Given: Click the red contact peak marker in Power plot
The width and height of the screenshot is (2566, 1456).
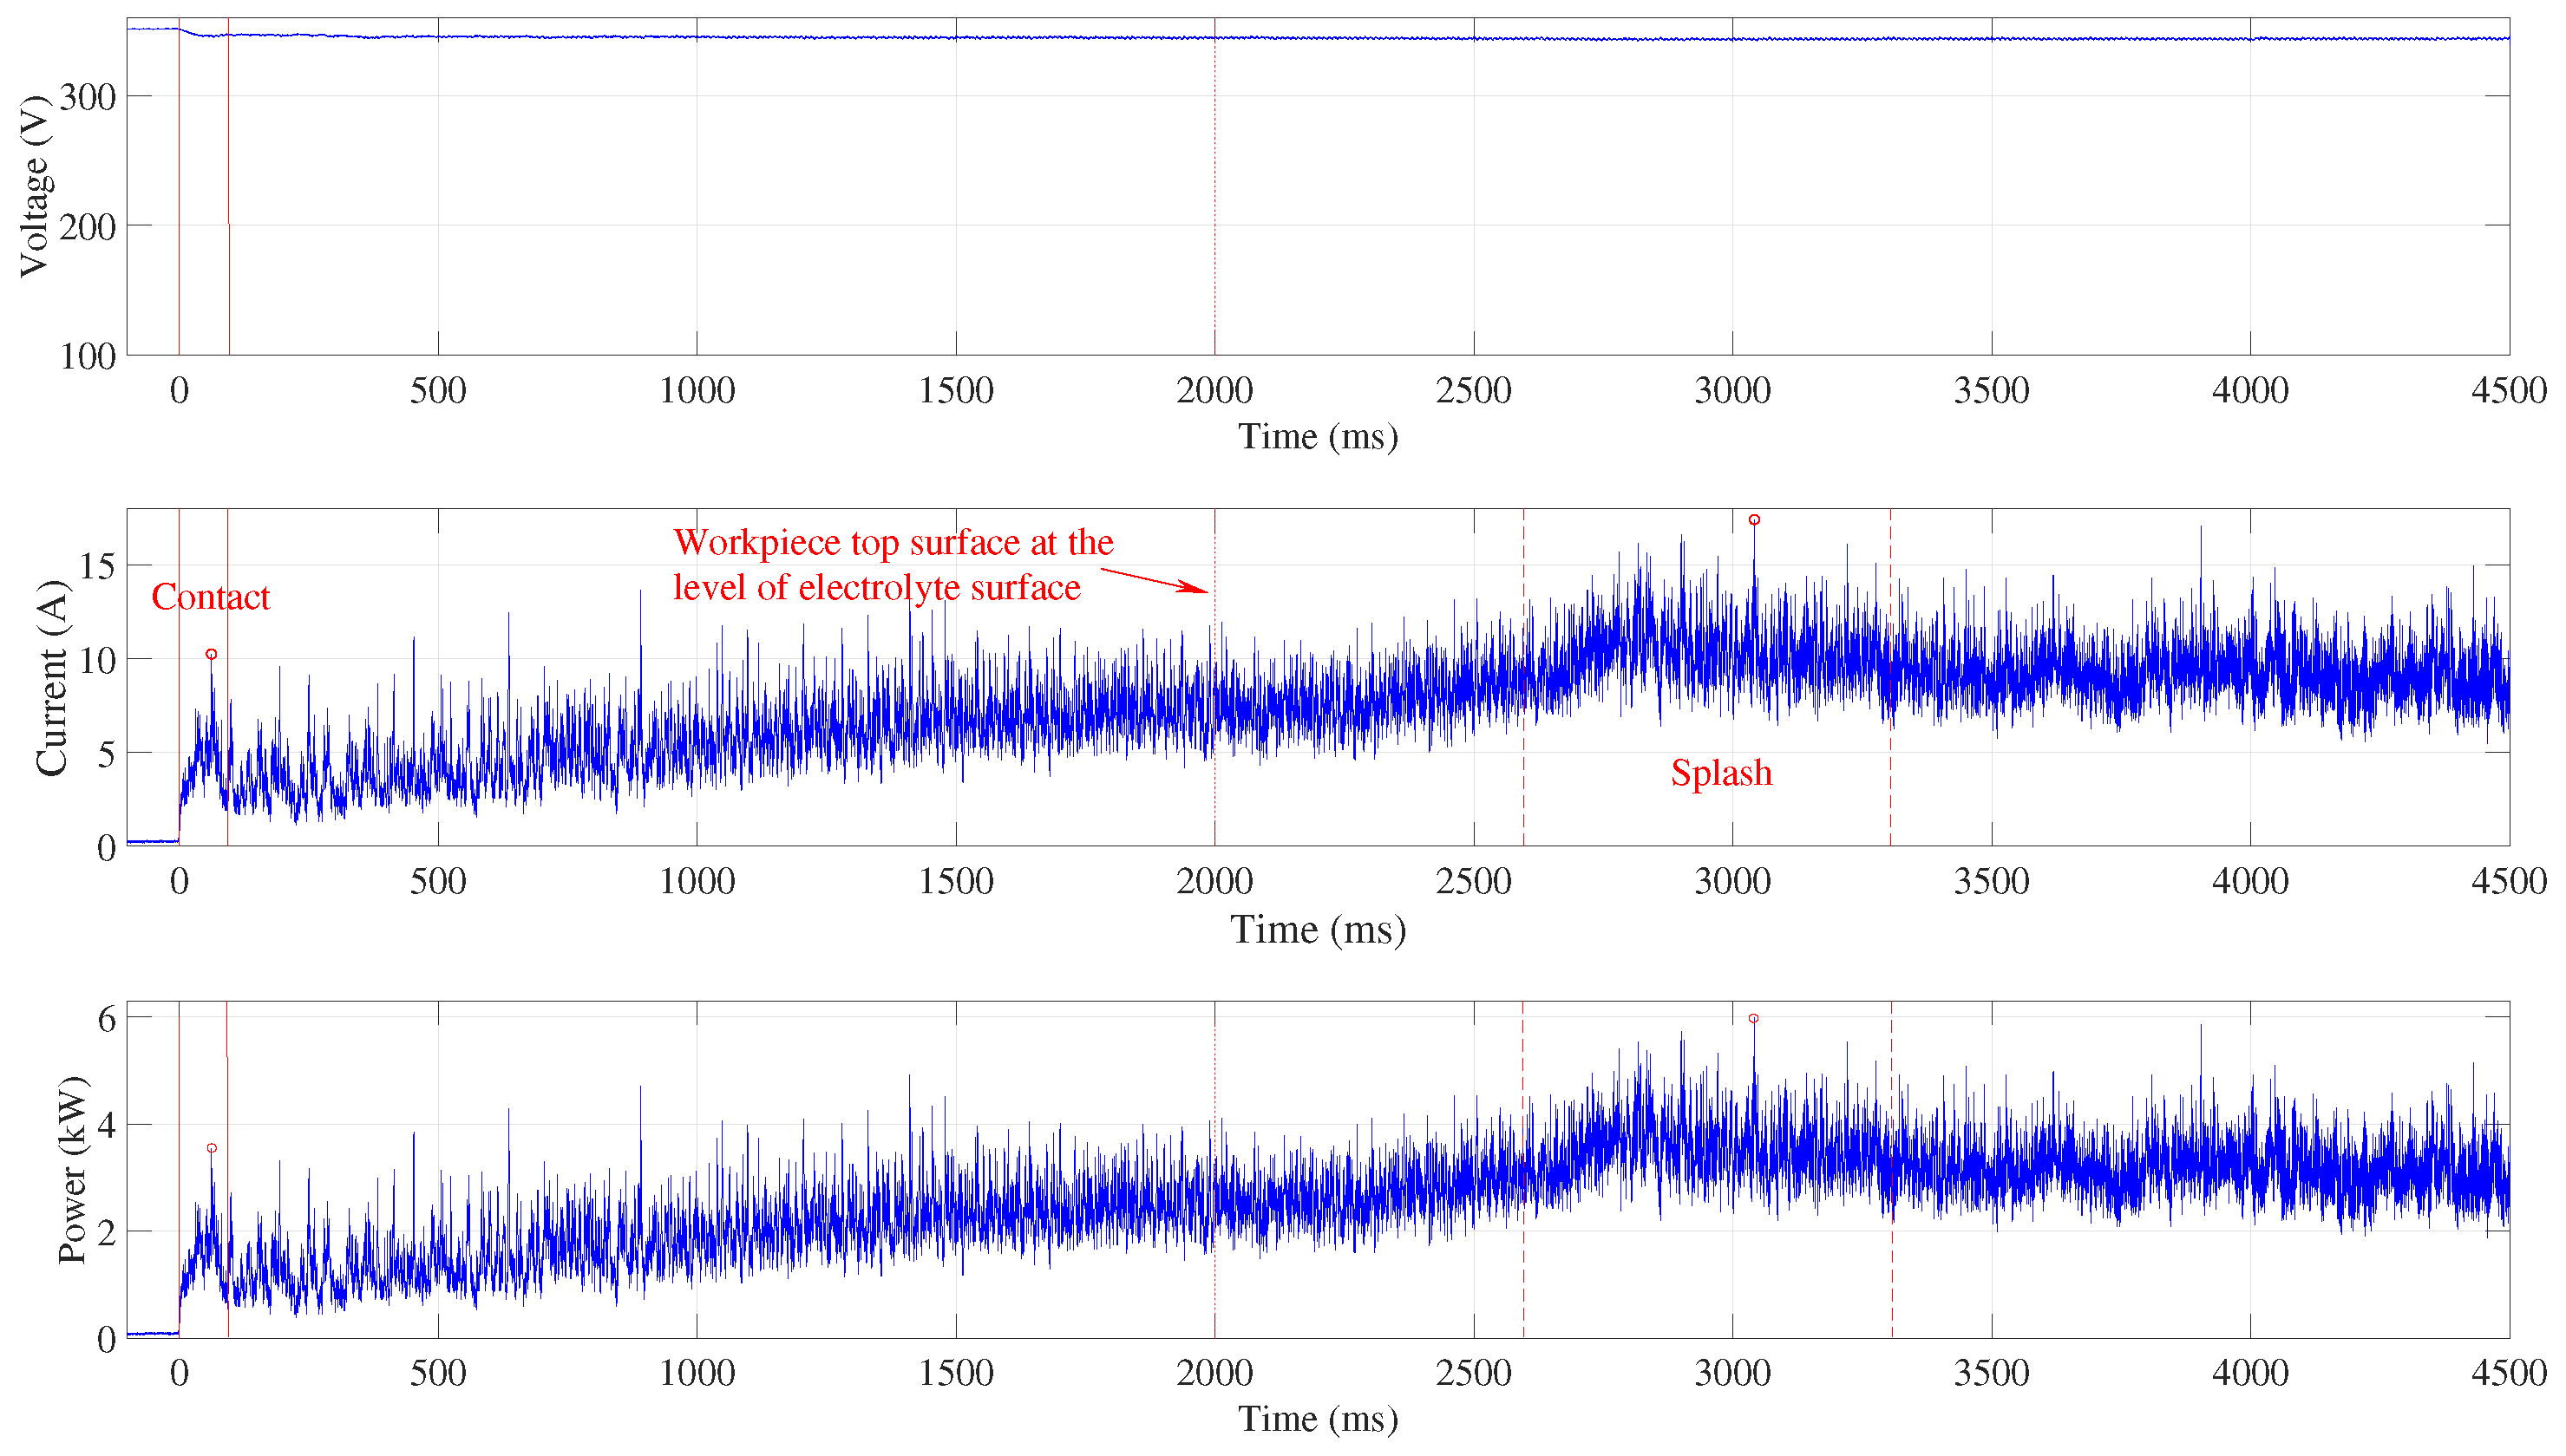Looking at the screenshot, I should tap(211, 1148).
